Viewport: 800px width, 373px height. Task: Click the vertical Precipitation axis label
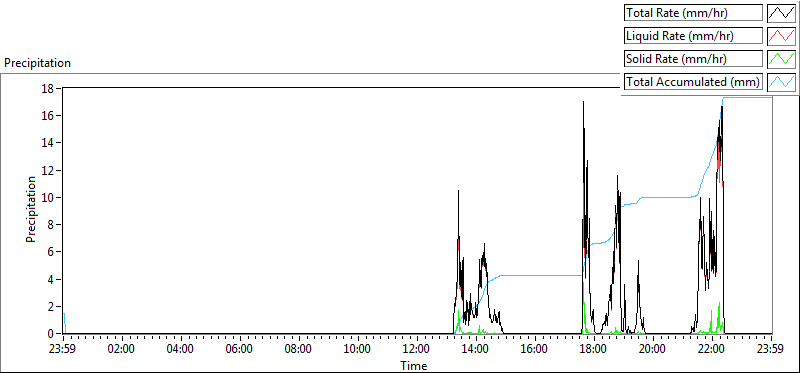pyautogui.click(x=31, y=210)
